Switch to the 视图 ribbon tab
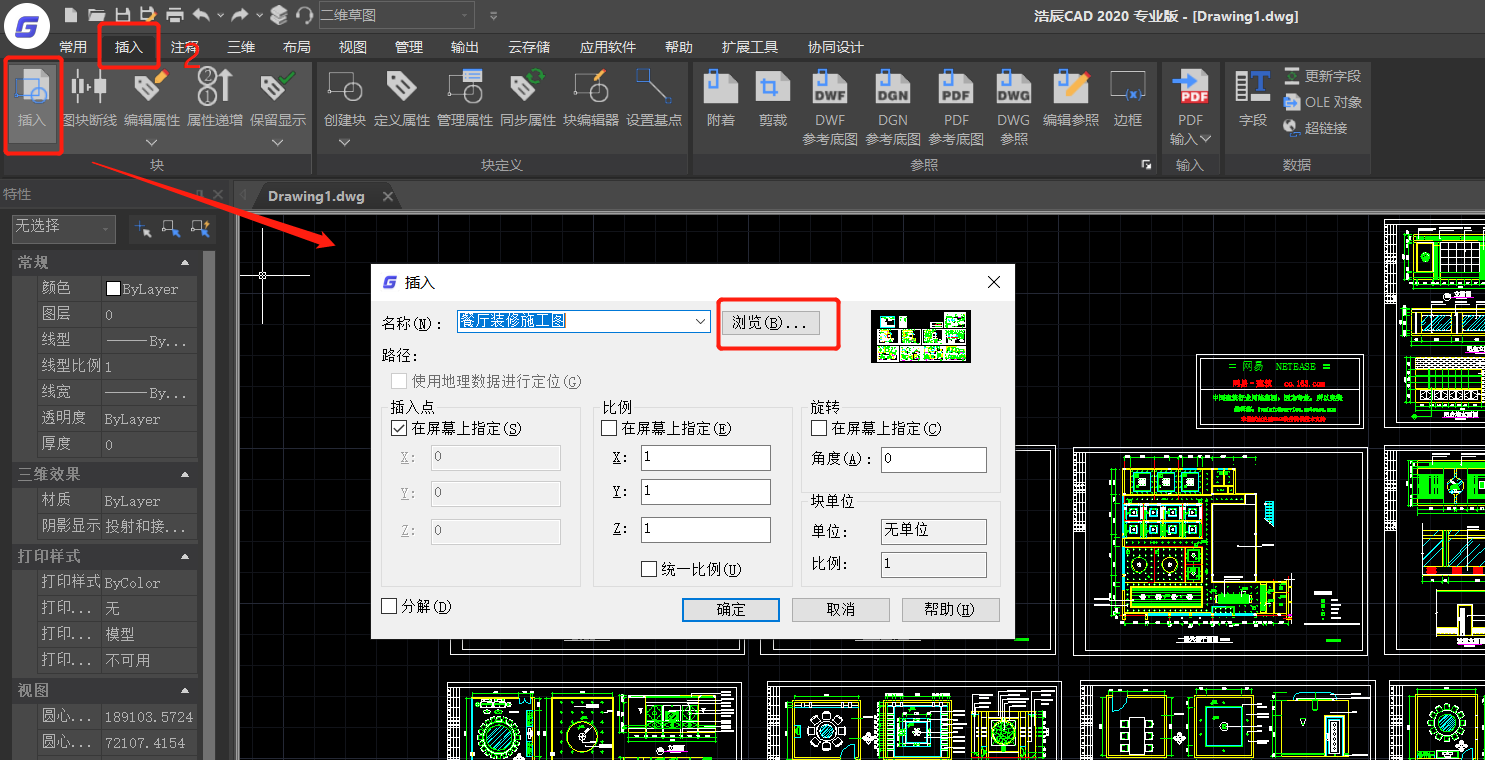The image size is (1485, 760). click(353, 47)
